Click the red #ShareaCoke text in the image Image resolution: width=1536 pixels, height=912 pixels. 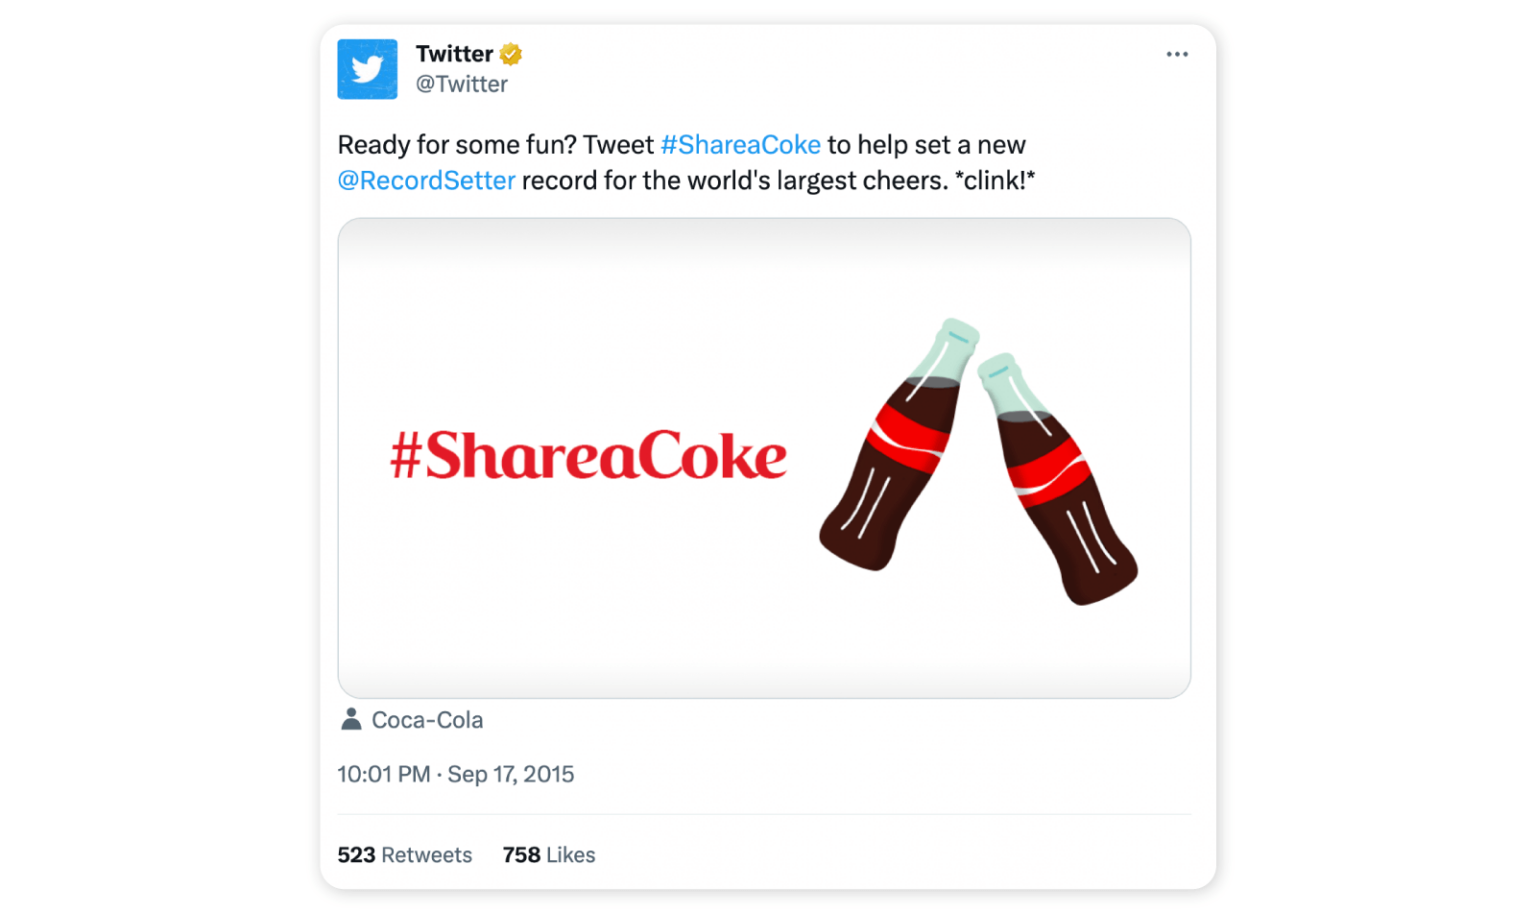[588, 455]
